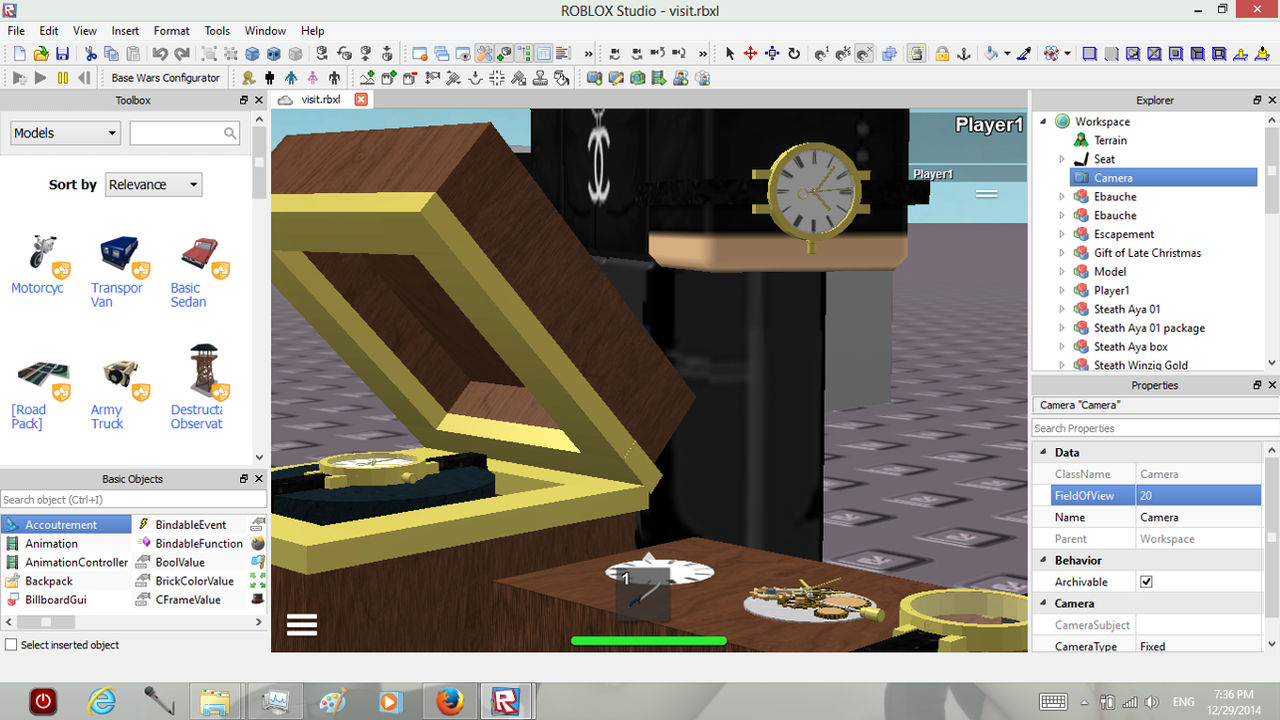Image resolution: width=1280 pixels, height=720 pixels.
Task: Activate the red Move tool
Action: click(750, 54)
